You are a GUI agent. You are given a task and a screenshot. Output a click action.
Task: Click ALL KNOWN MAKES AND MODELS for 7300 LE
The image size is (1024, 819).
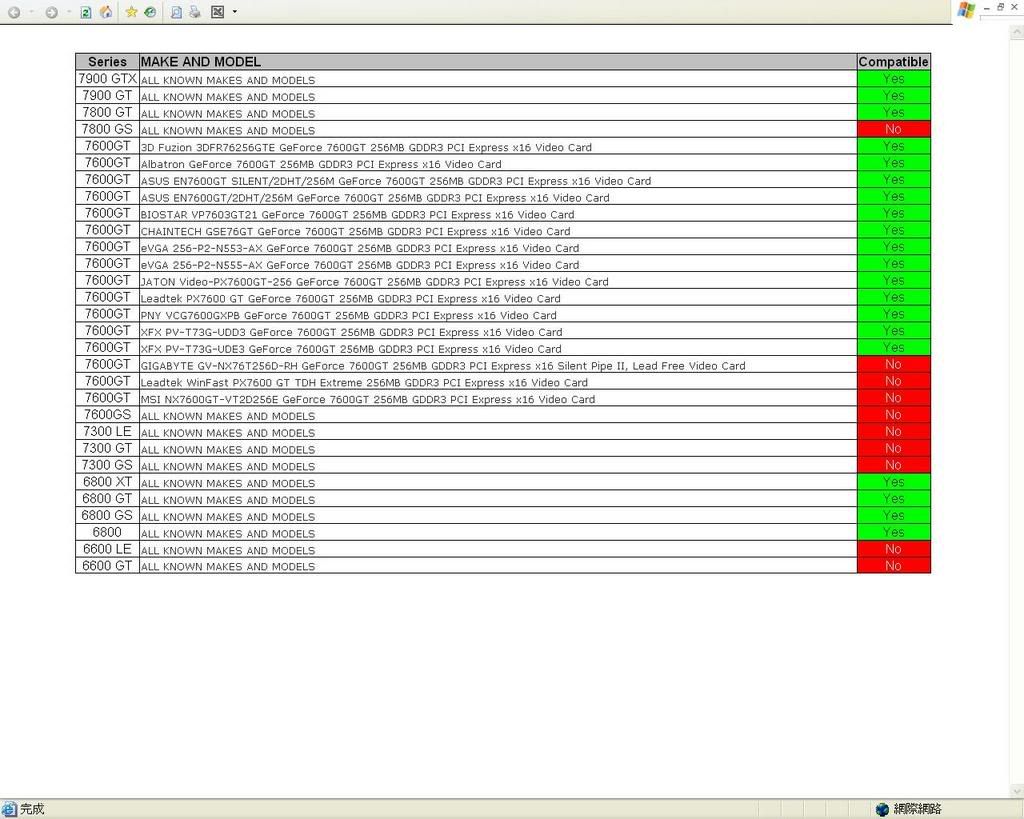228,433
